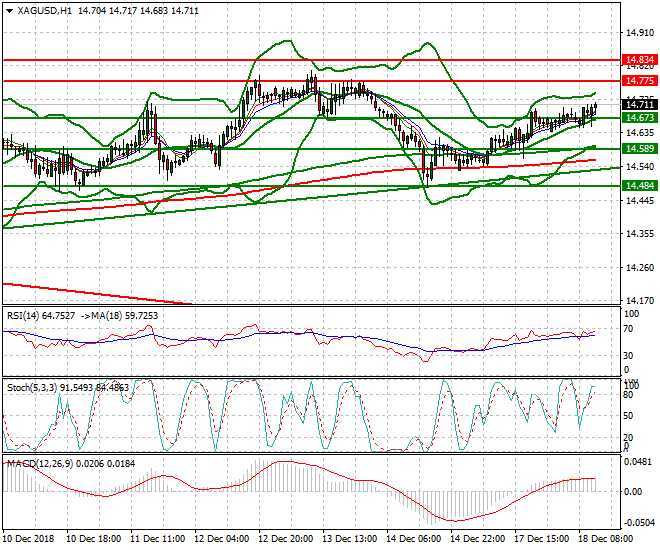Image resolution: width=660 pixels, height=550 pixels.
Task: Select the 14.484 green support price label
Action: coord(639,186)
